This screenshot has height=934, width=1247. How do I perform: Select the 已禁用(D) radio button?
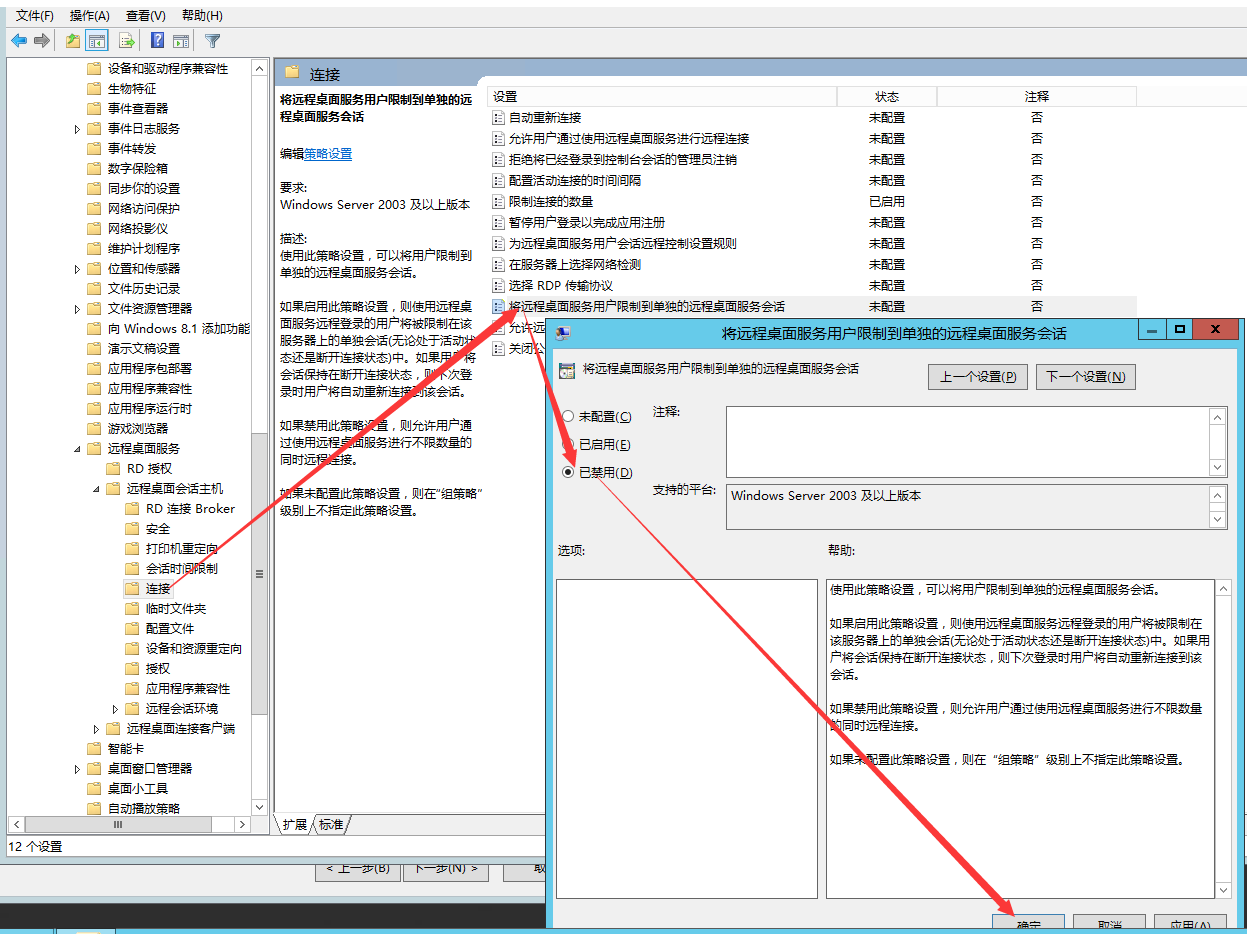point(568,472)
